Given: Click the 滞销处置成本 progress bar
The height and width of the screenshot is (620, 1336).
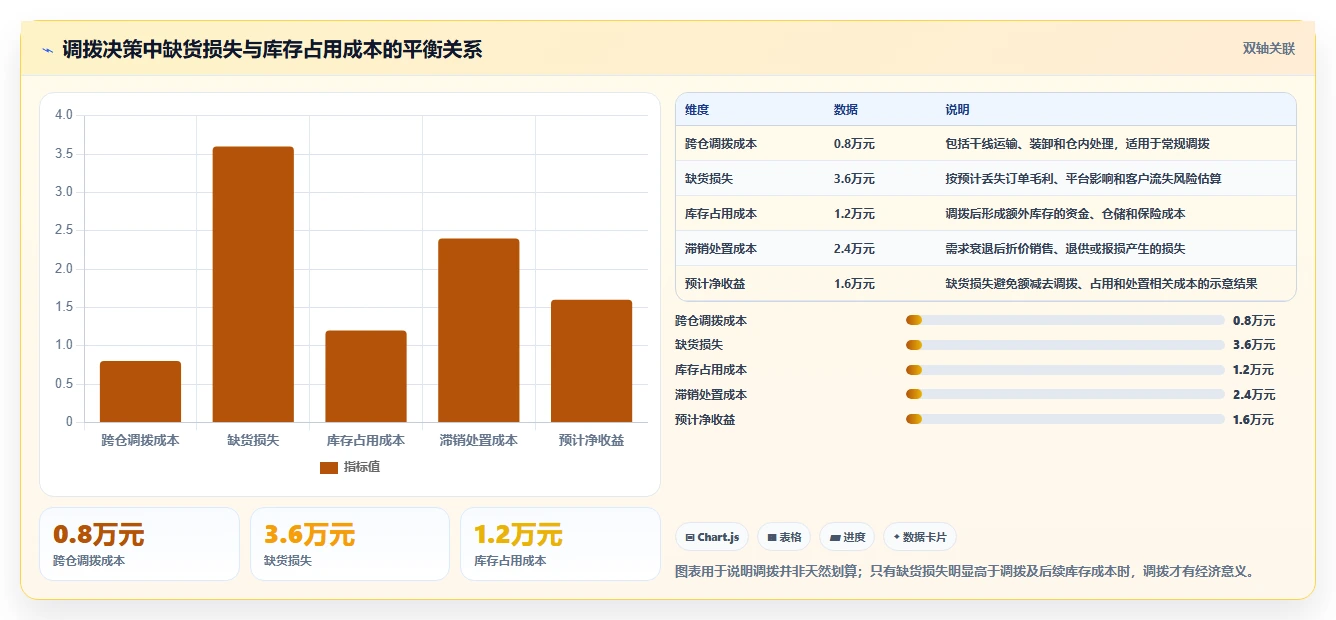Looking at the screenshot, I should coord(1065,395).
